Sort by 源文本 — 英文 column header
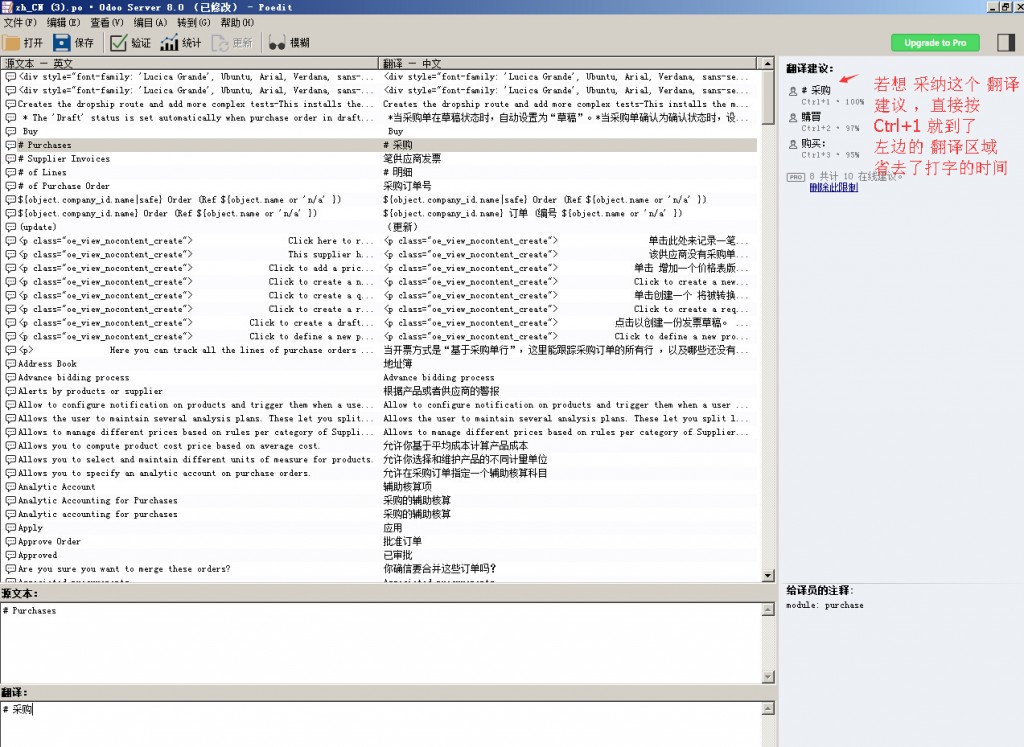Image resolution: width=1024 pixels, height=747 pixels. [x=190, y=63]
